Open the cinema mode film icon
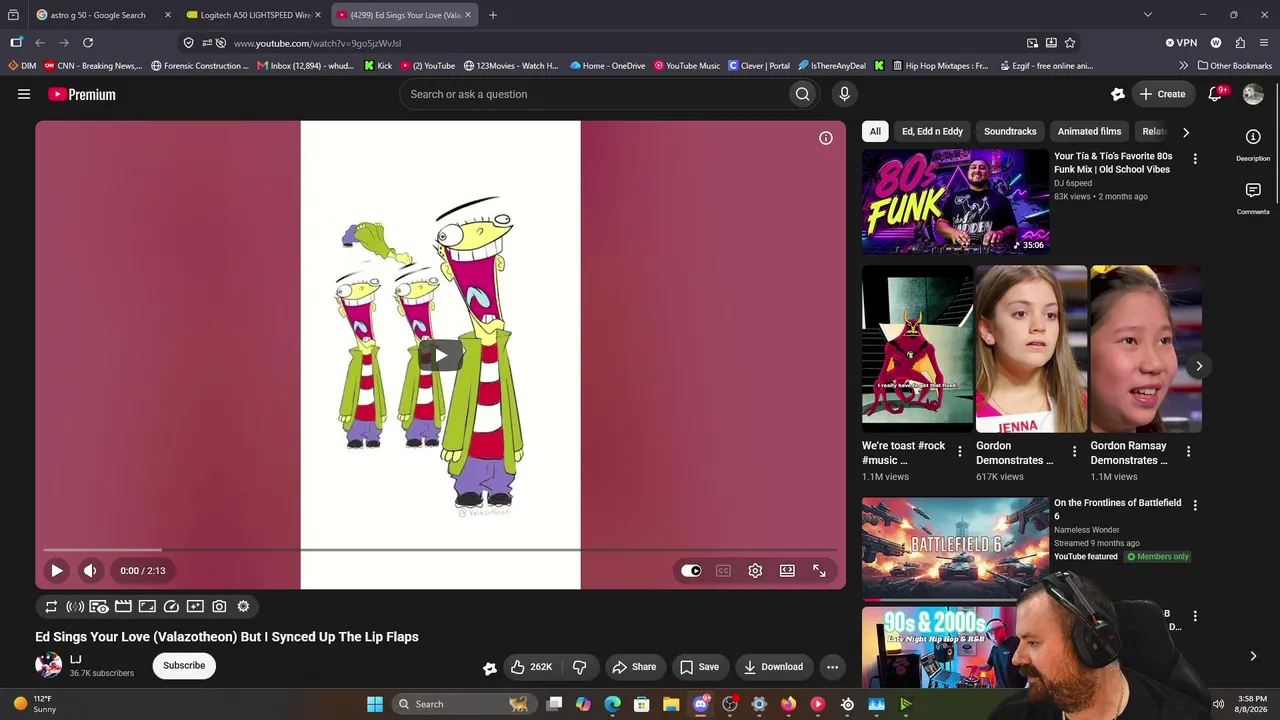The image size is (1280, 720). pos(123,606)
